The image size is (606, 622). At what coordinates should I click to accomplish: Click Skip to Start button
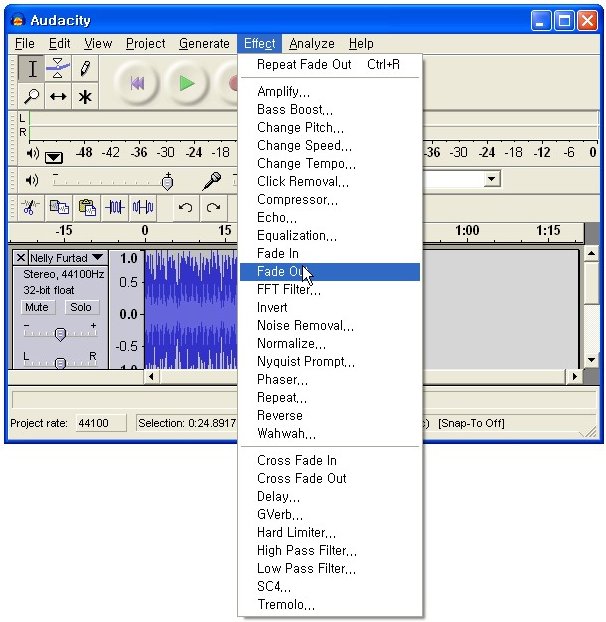(x=136, y=83)
